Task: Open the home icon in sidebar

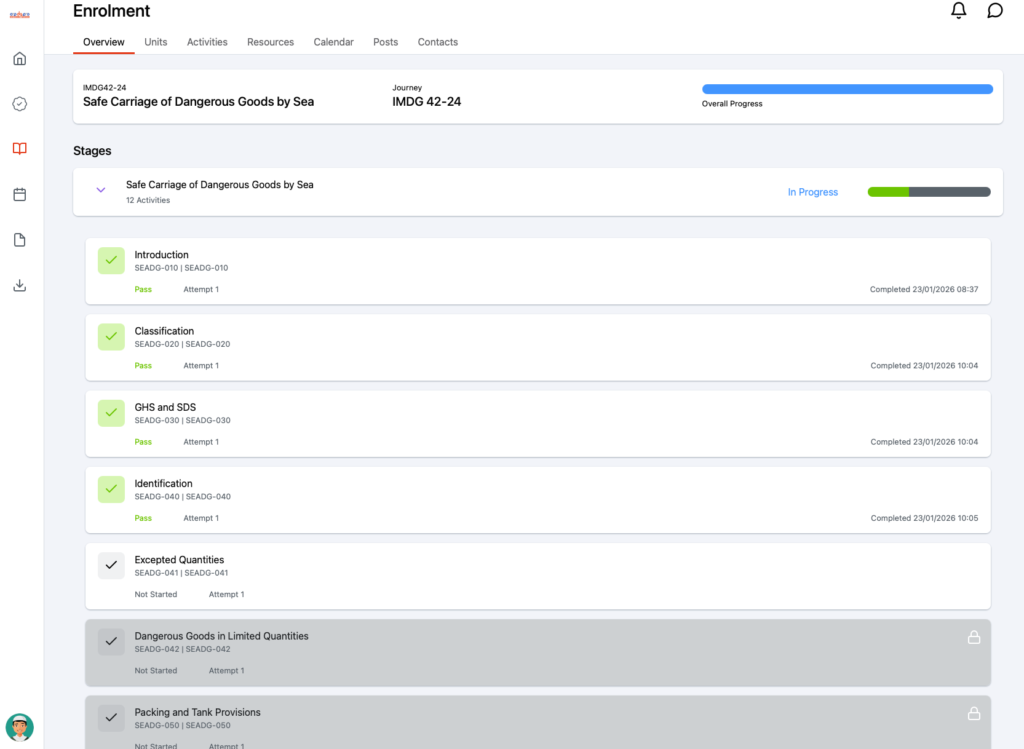Action: click(x=19, y=58)
